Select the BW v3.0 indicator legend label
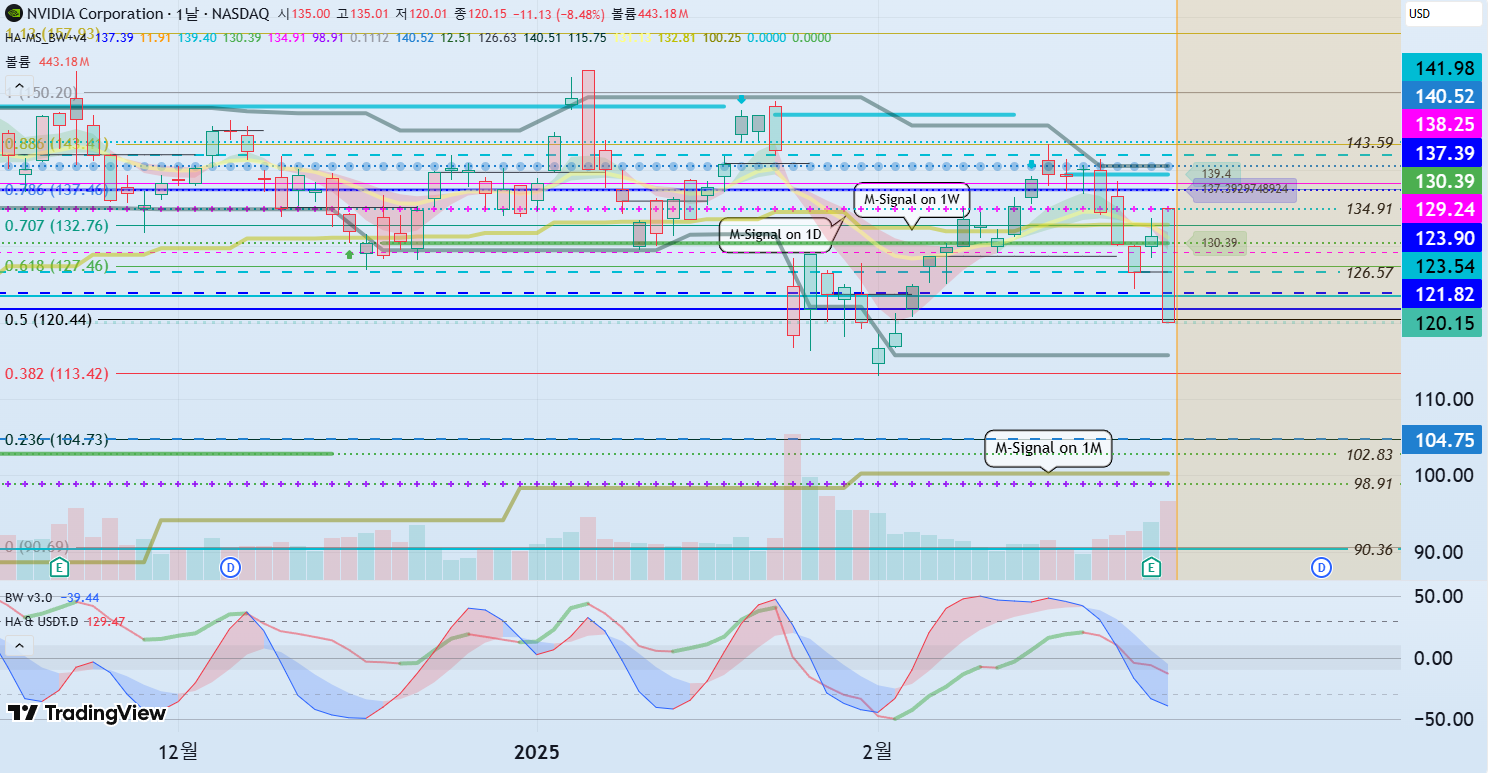The width and height of the screenshot is (1489, 773). coord(29,597)
